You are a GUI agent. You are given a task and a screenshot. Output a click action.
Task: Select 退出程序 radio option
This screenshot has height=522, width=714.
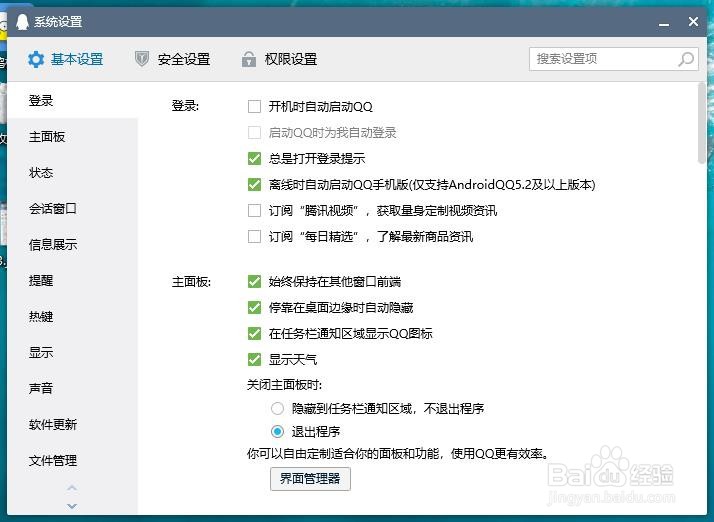277,431
